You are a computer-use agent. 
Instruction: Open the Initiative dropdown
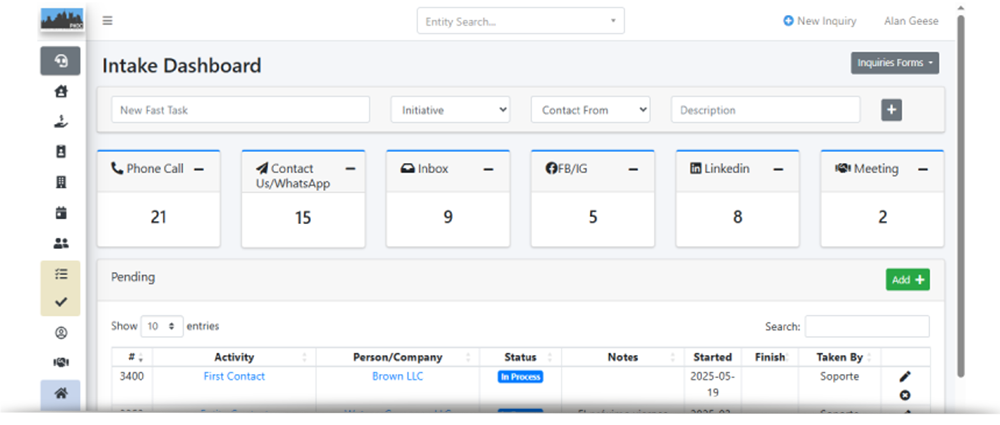coord(450,110)
